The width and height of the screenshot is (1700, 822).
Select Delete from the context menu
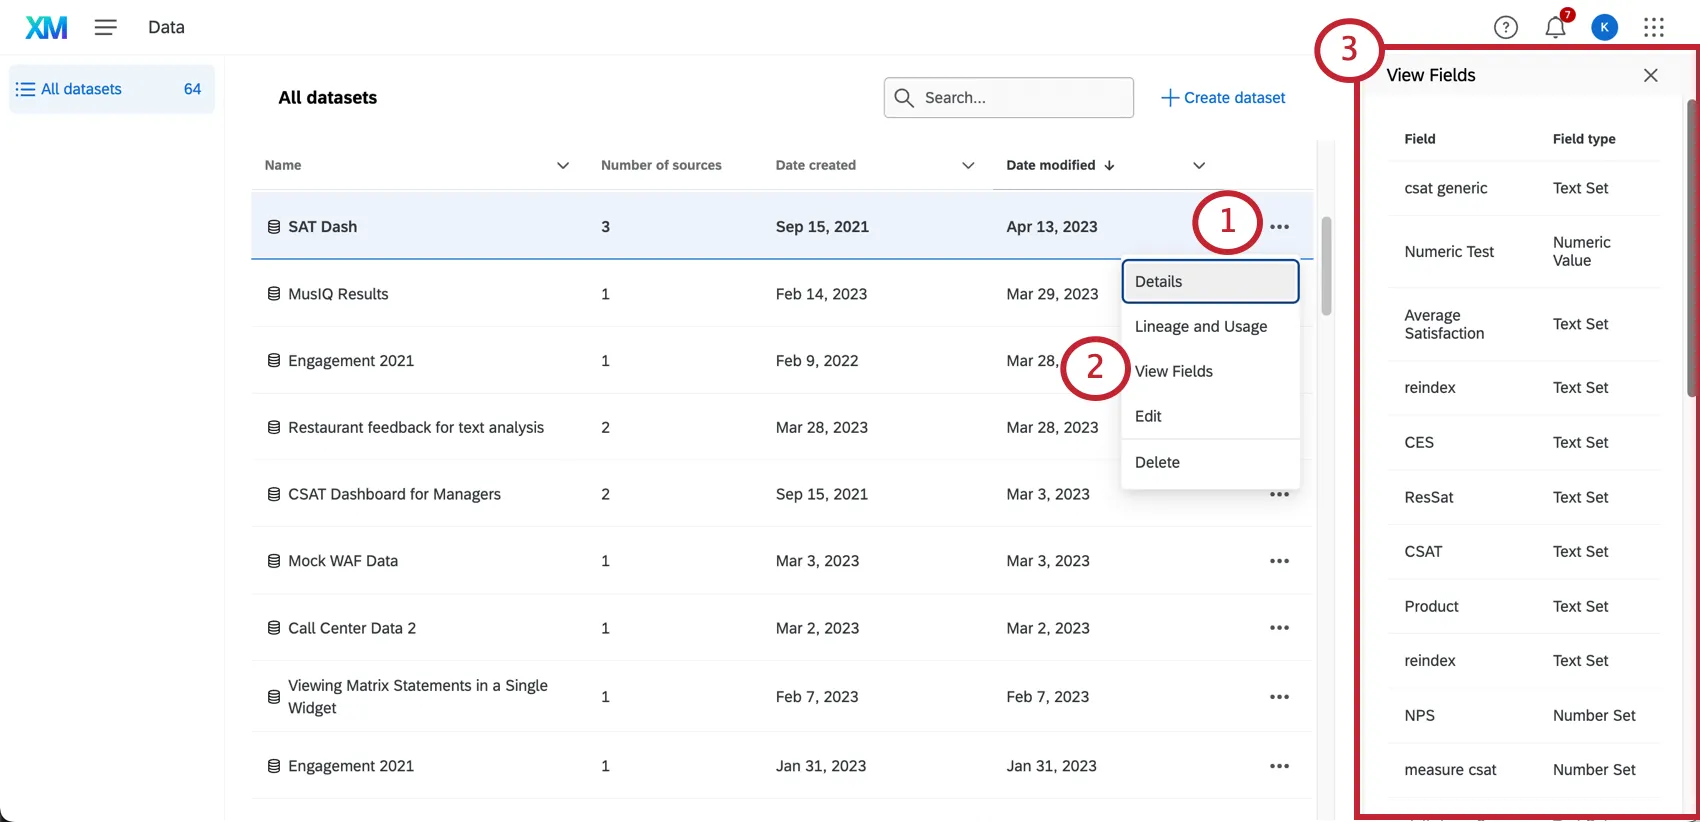point(1157,462)
